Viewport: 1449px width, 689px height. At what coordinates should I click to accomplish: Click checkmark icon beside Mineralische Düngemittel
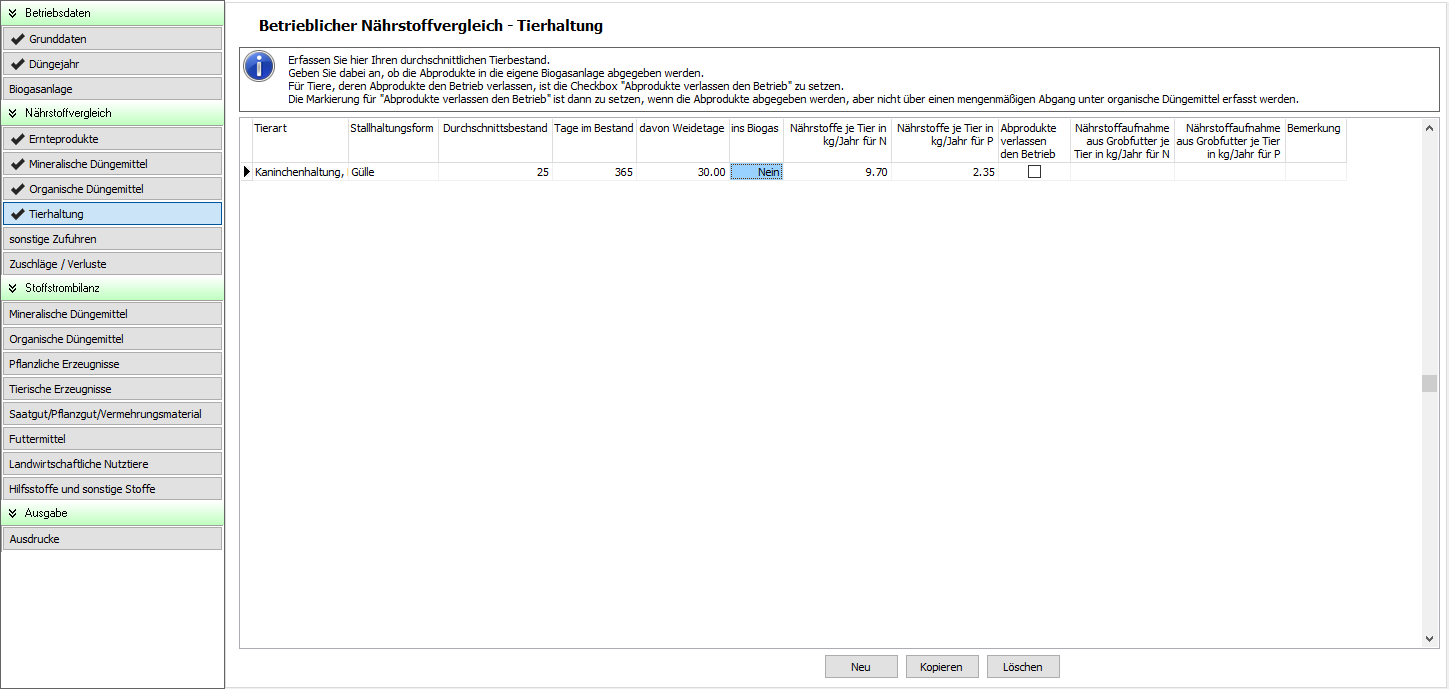tap(18, 164)
